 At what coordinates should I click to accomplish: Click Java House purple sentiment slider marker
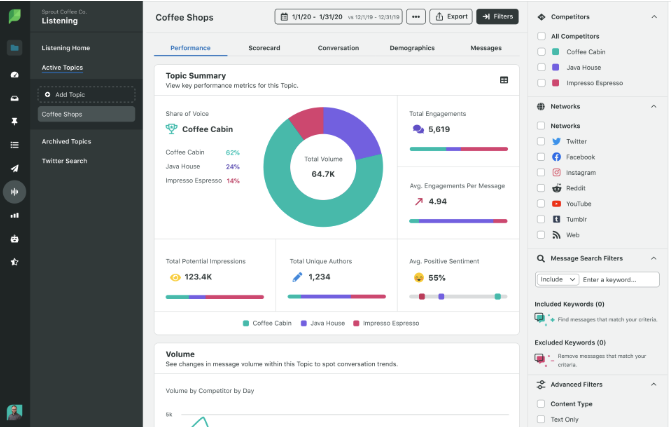pos(441,297)
